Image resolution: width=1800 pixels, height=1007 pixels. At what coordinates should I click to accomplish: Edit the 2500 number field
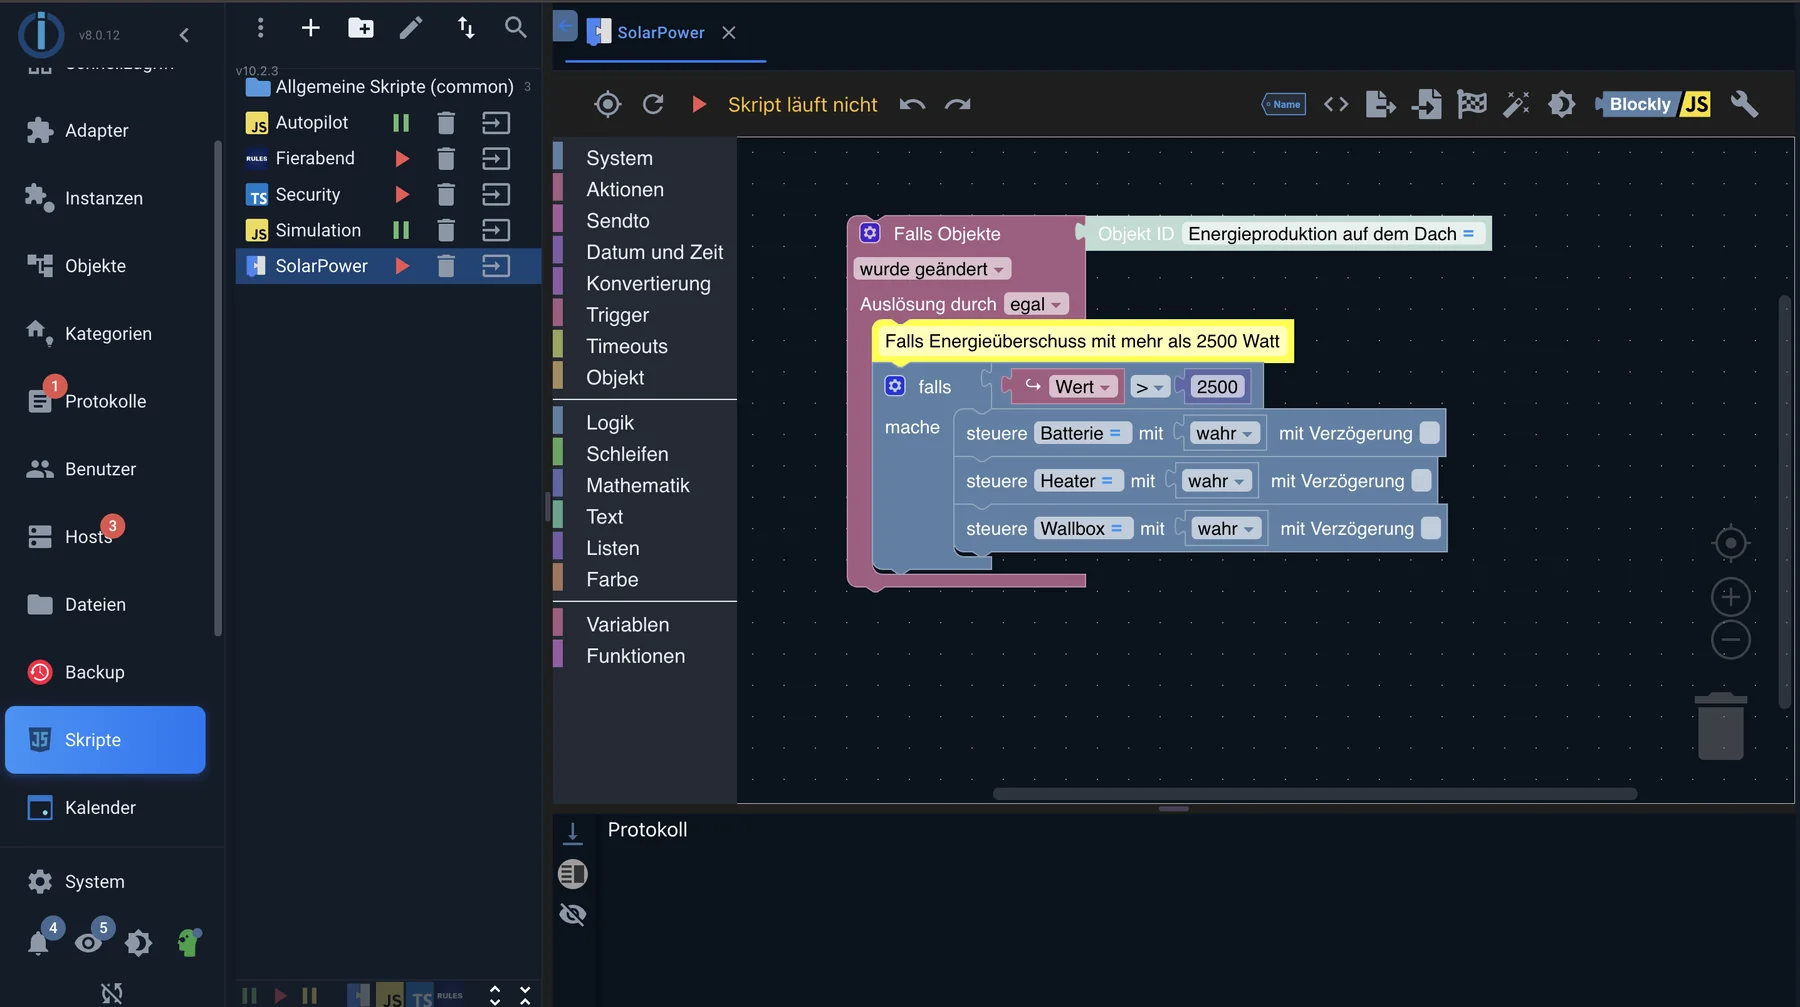pos(1217,387)
